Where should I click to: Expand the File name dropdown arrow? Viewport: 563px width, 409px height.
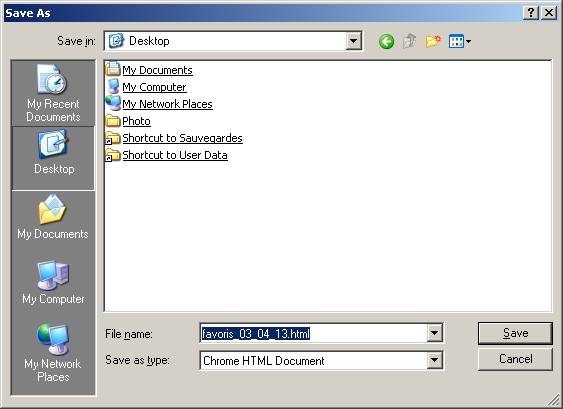[x=434, y=333]
